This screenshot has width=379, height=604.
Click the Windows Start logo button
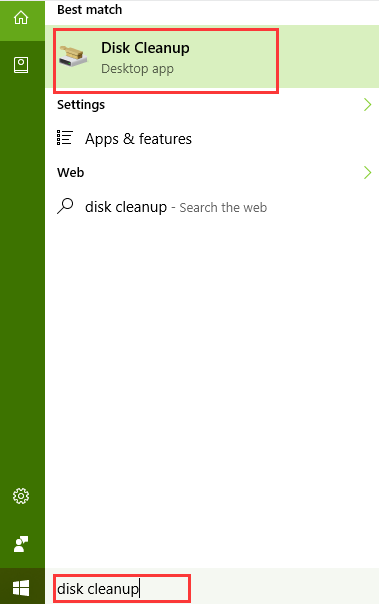21,588
